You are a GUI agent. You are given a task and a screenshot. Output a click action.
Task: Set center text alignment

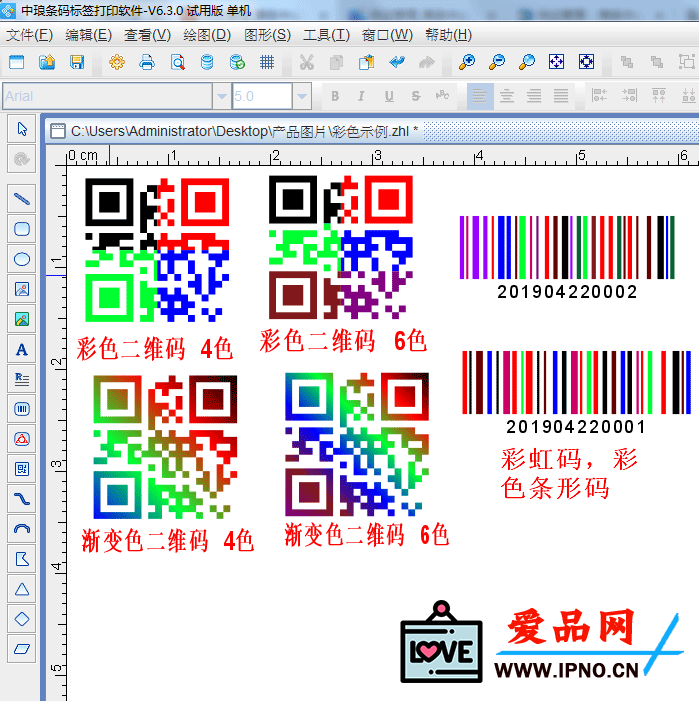(507, 96)
